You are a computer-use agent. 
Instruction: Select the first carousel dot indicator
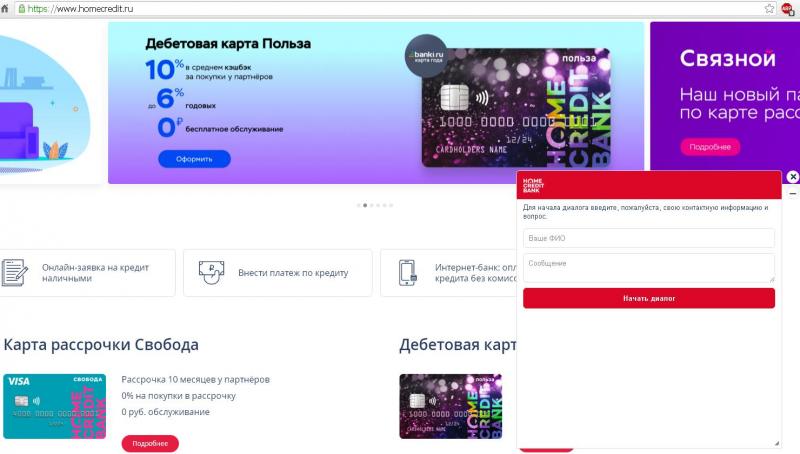pos(359,205)
